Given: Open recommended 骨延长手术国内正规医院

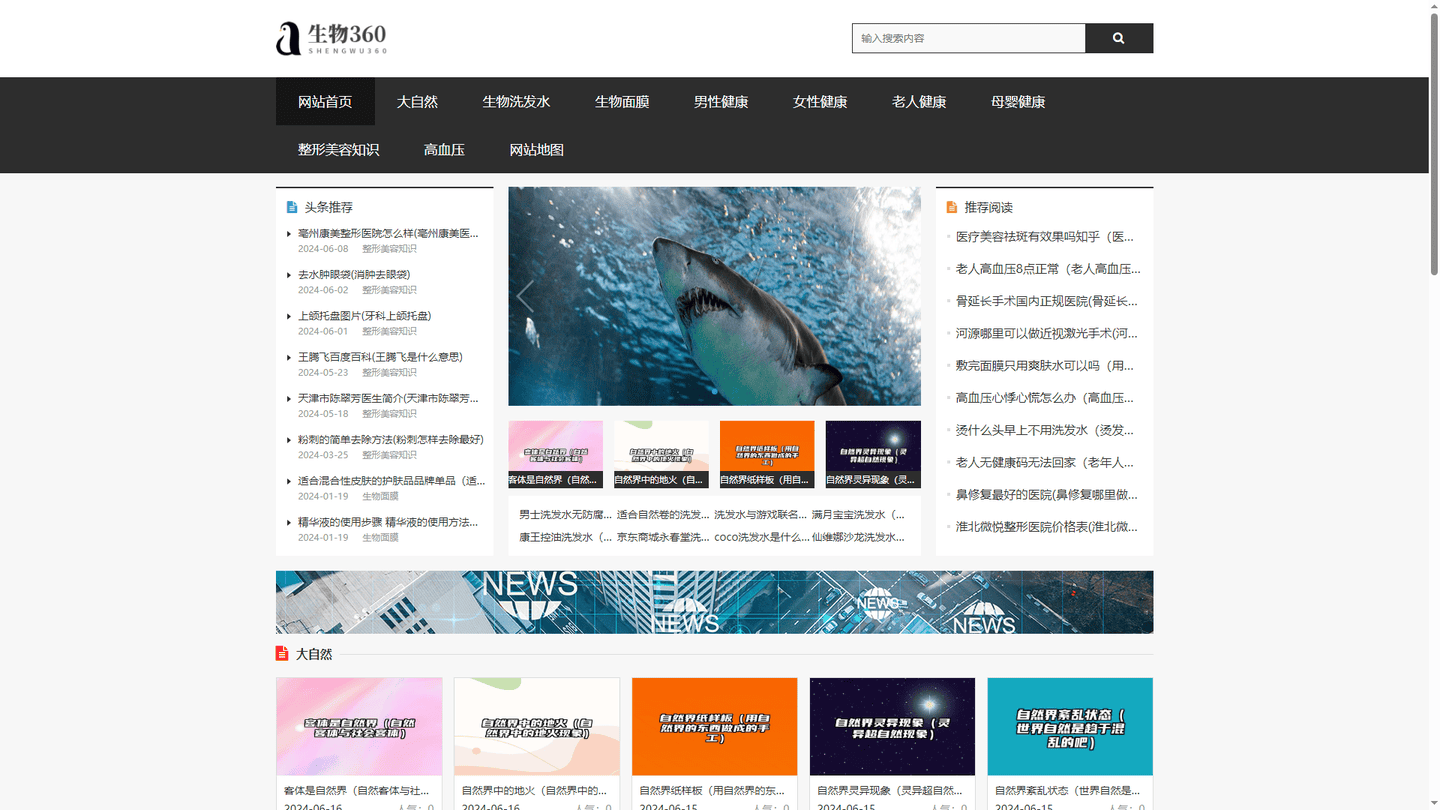Looking at the screenshot, I should click(x=1047, y=301).
